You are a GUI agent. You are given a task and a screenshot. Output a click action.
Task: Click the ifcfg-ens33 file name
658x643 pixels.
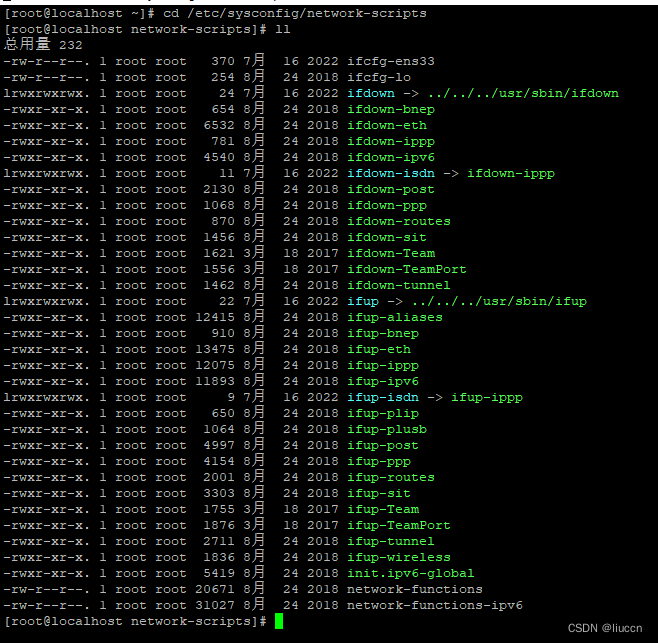click(x=391, y=61)
